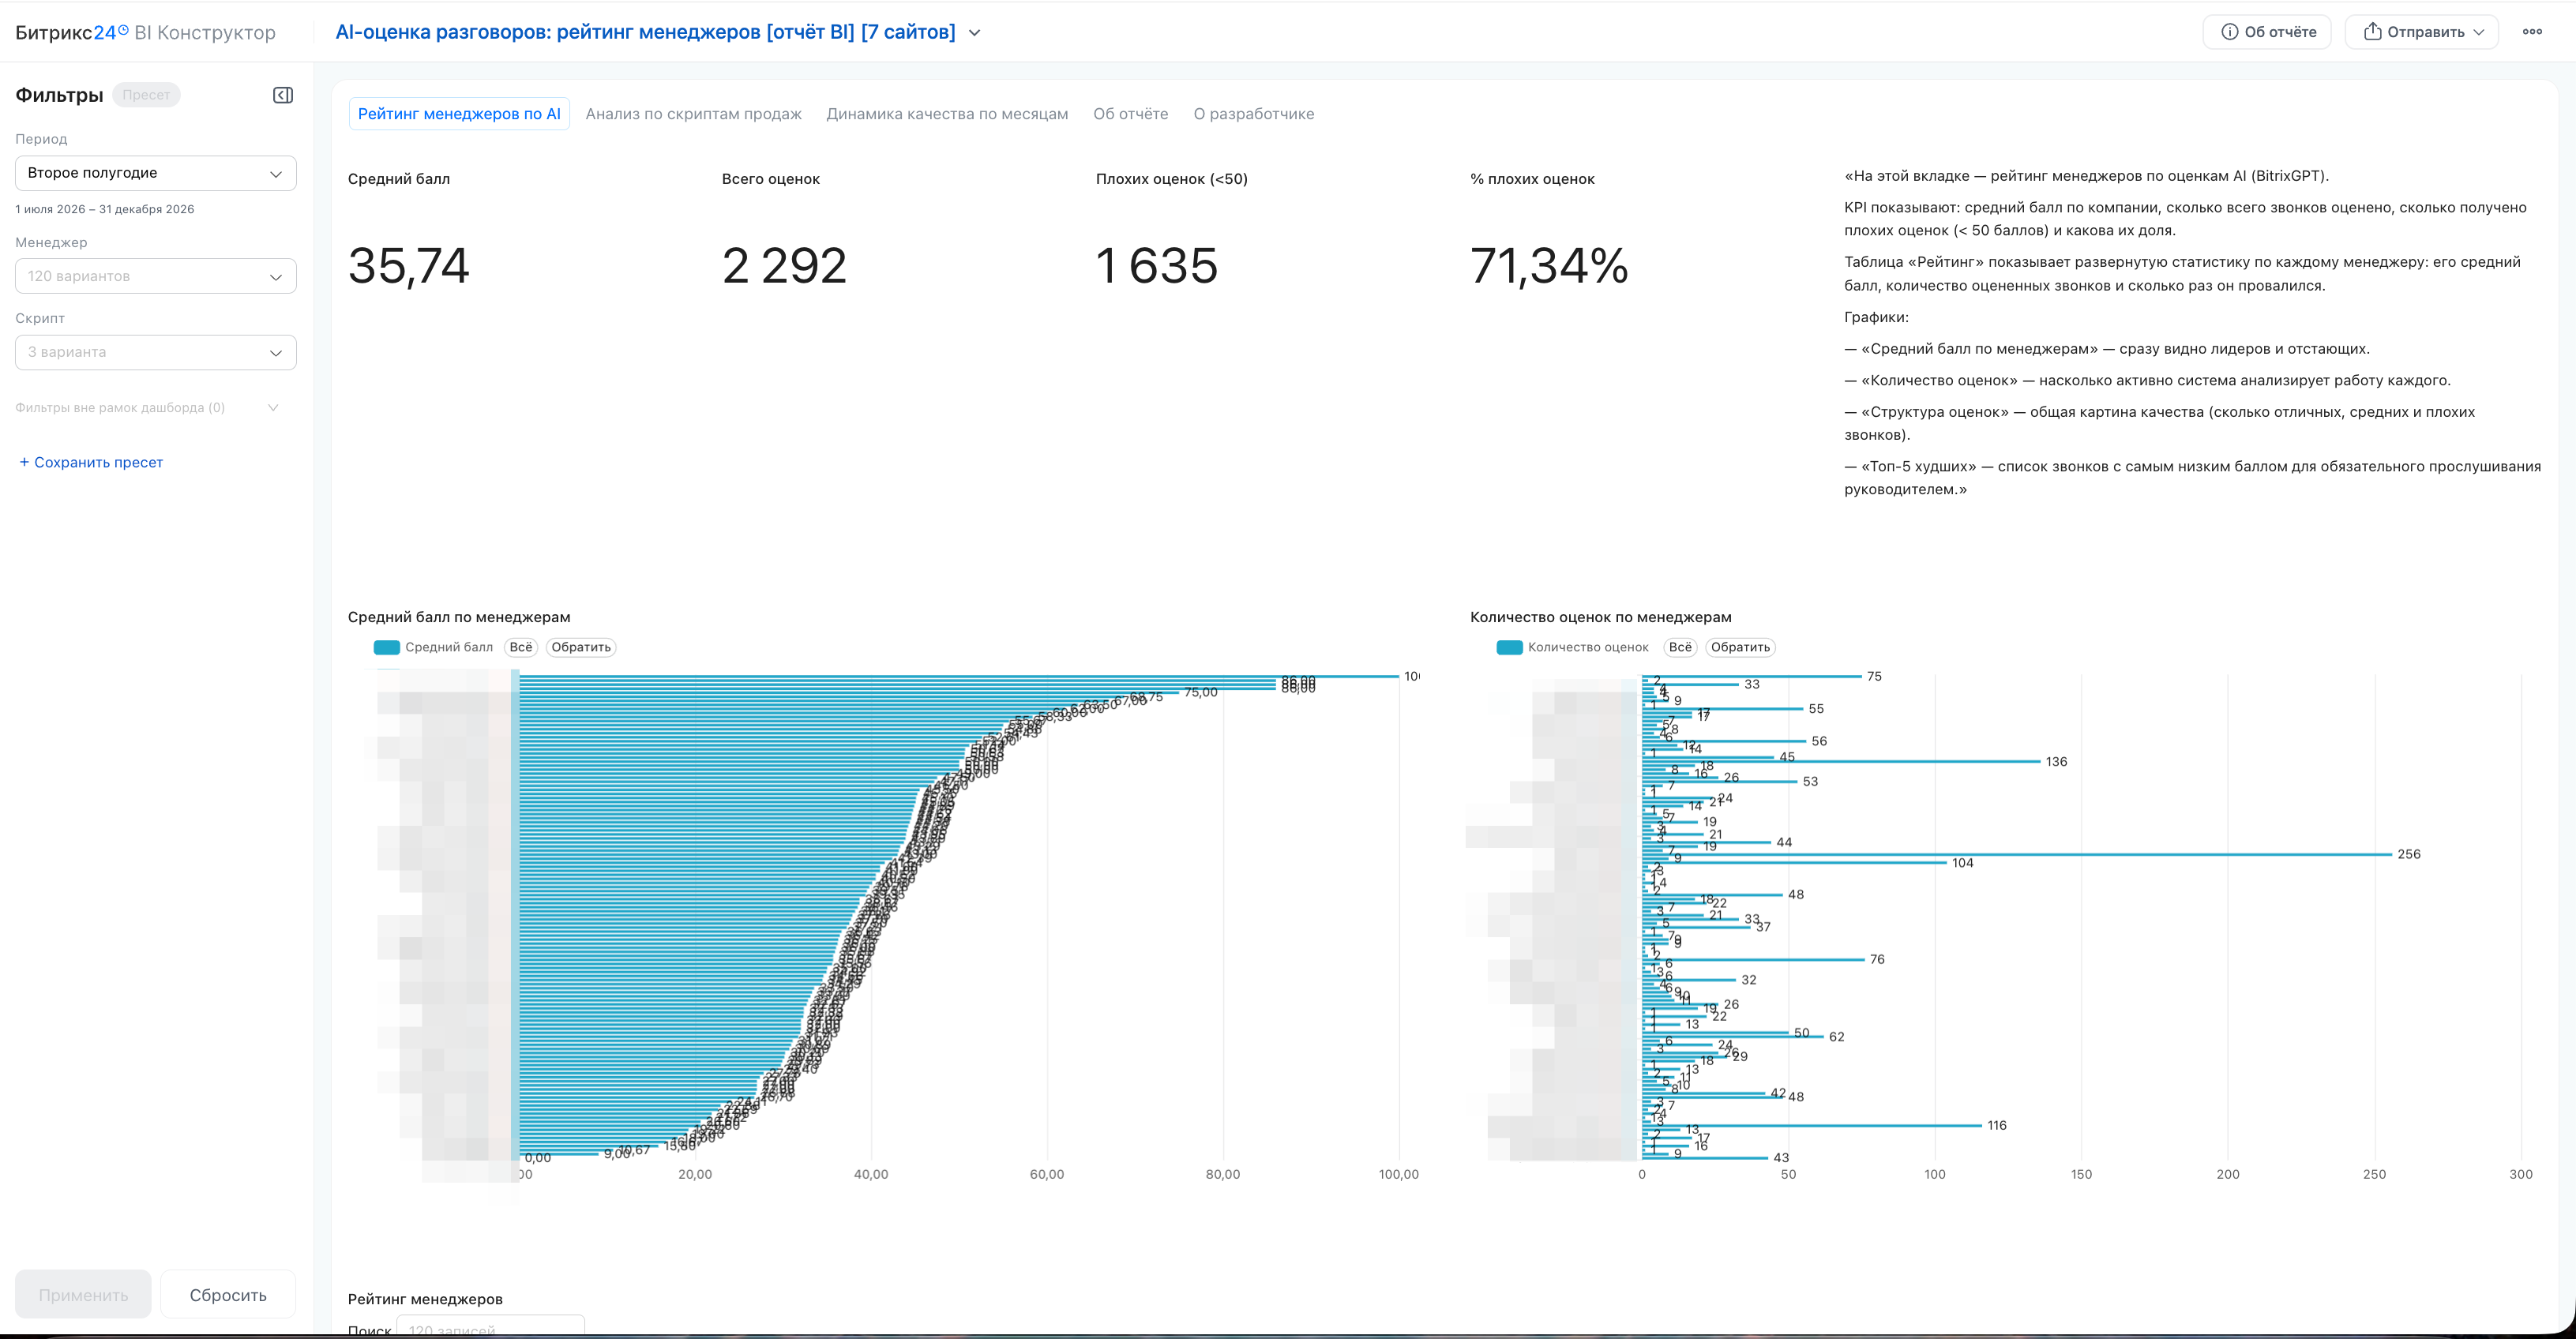Viewport: 2576px width, 1339px height.
Task: Open the Менеджер dropdown with 120 вариантов
Action: [156, 276]
